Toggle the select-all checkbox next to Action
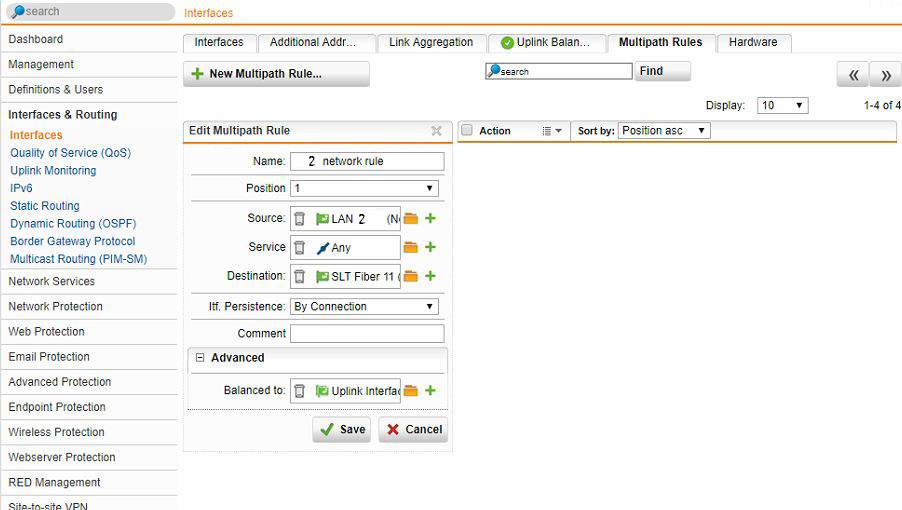This screenshot has width=902, height=510. pos(466,131)
